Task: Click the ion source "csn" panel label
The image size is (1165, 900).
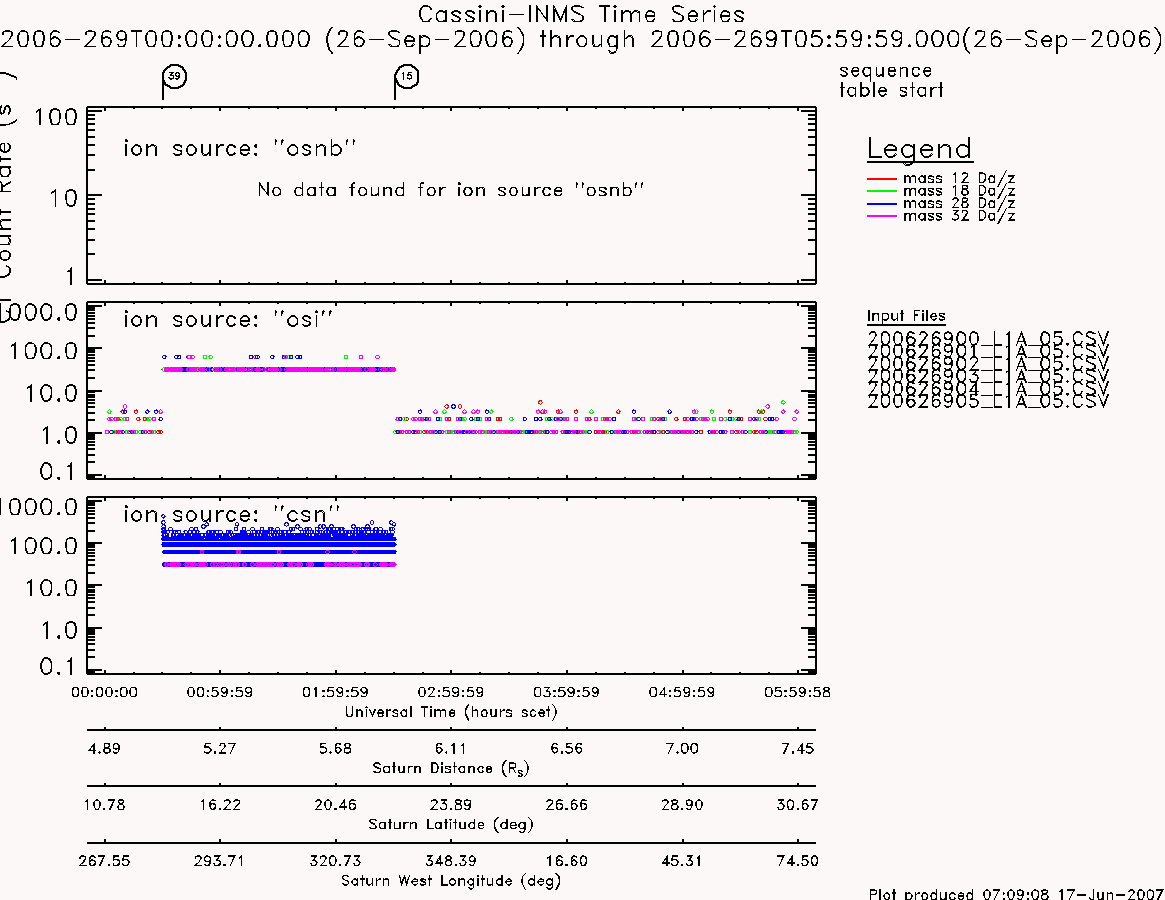Action: pyautogui.click(x=232, y=514)
